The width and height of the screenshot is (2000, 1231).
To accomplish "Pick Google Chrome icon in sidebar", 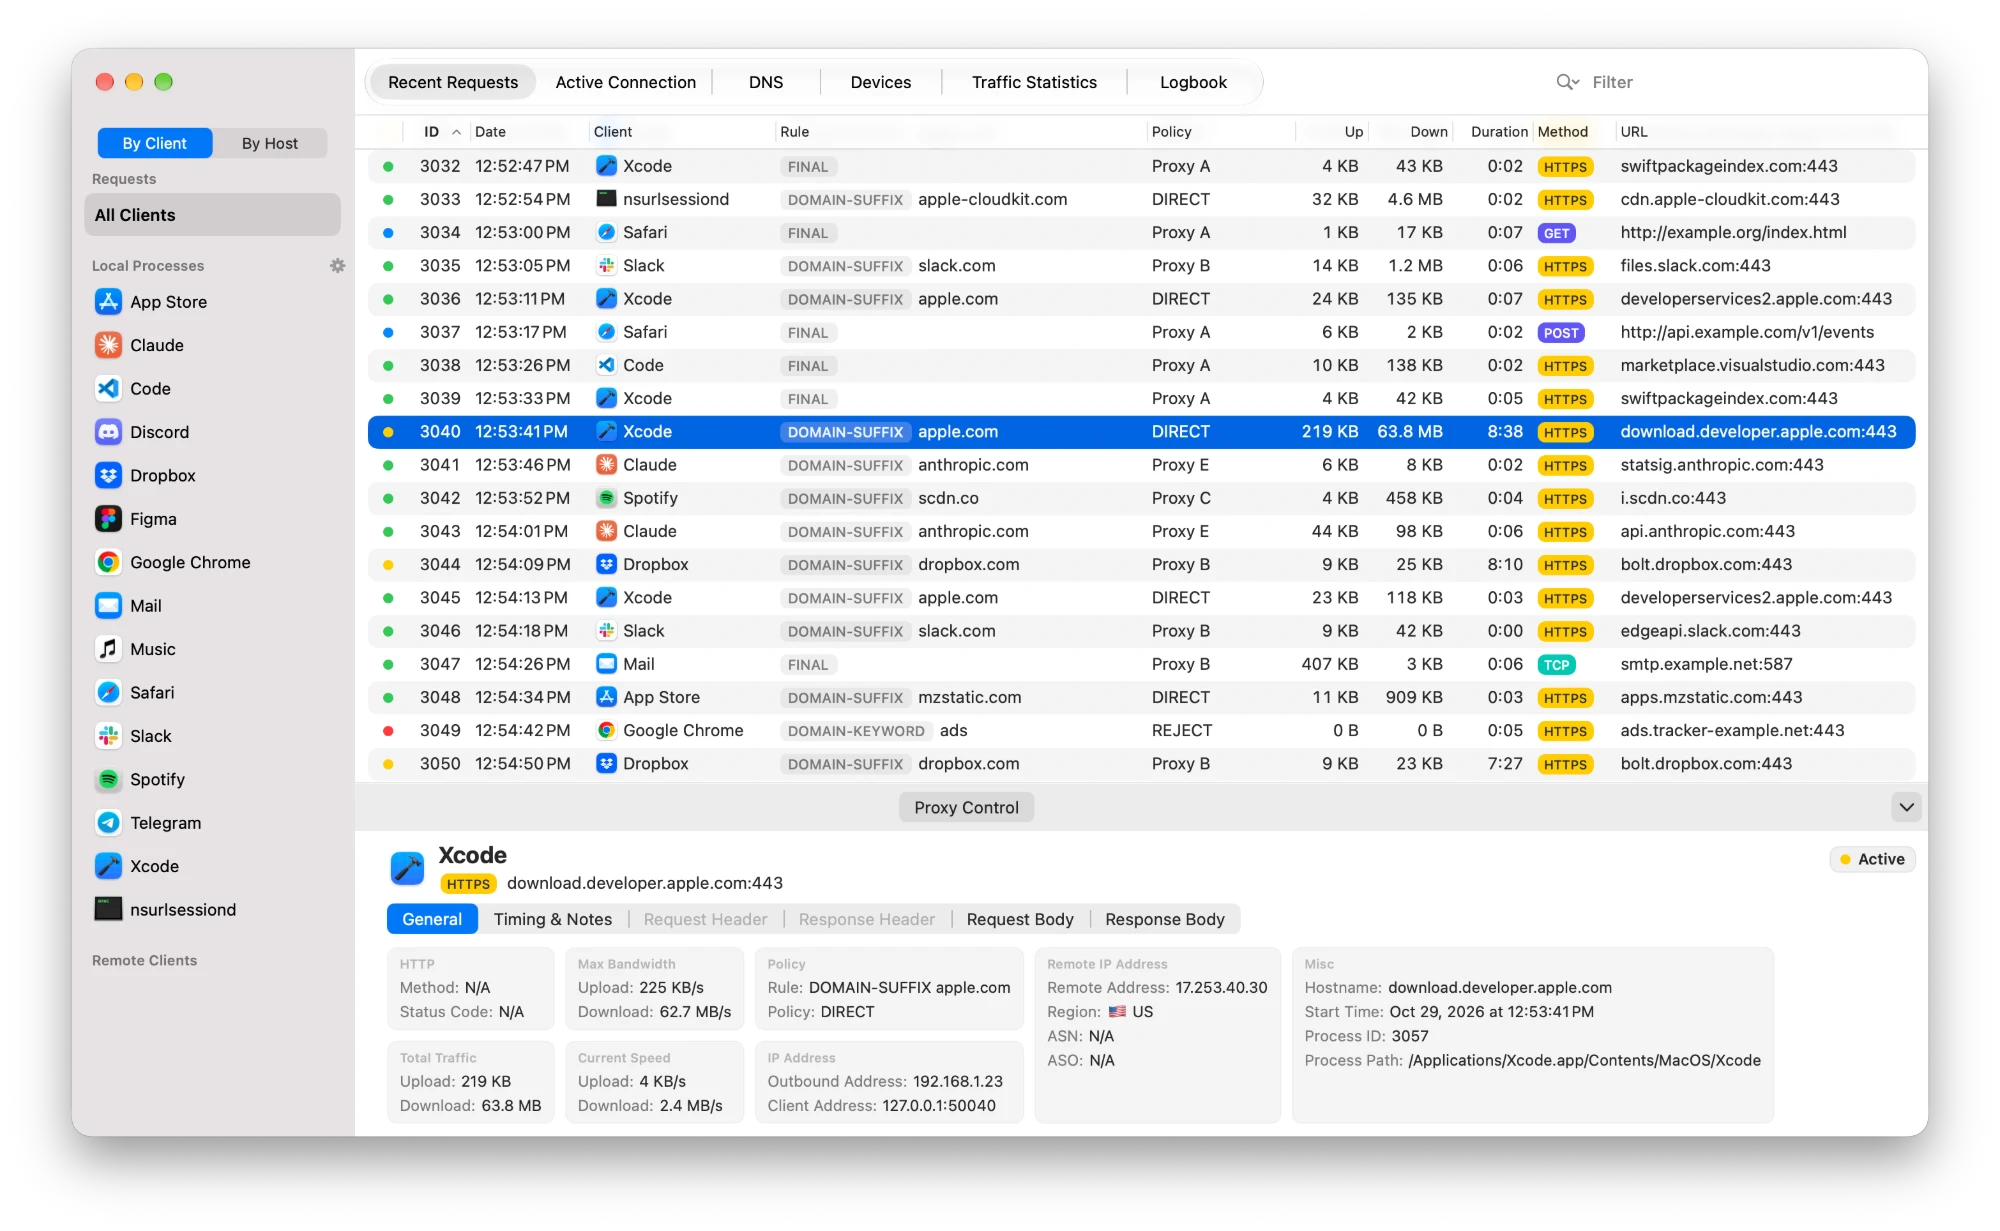I will (x=108, y=562).
